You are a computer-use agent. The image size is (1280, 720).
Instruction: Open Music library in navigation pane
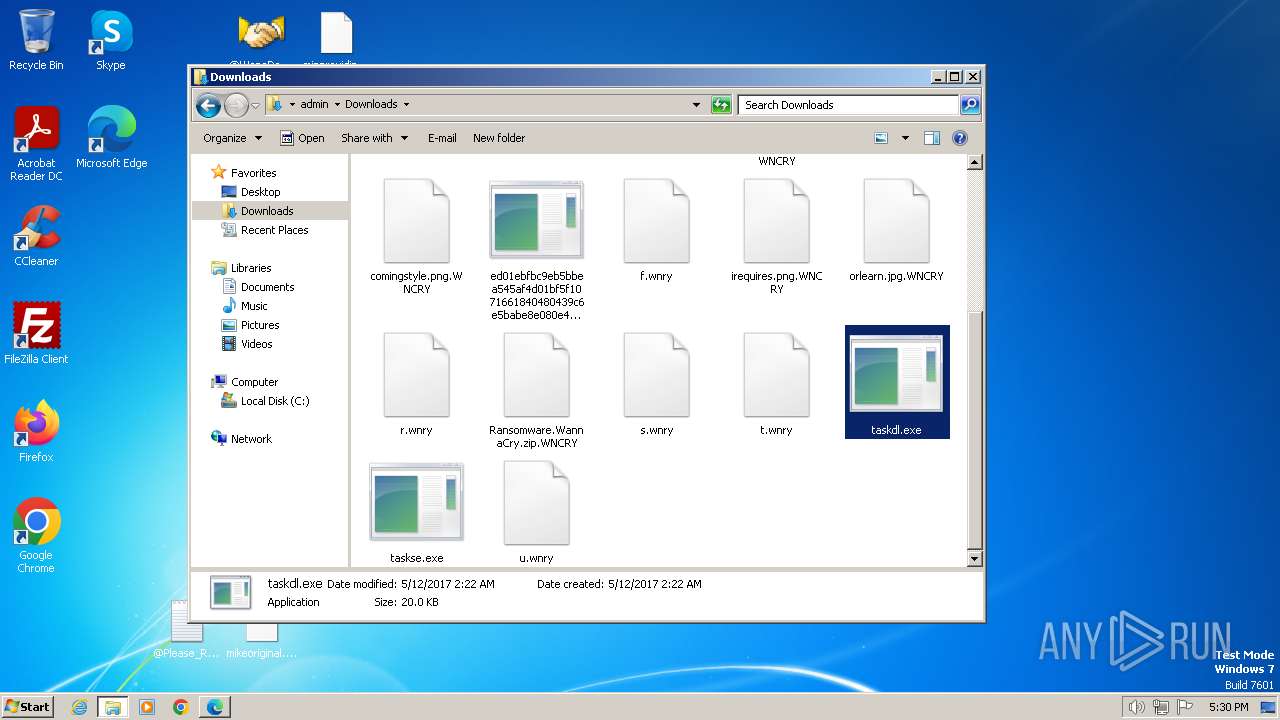point(254,306)
